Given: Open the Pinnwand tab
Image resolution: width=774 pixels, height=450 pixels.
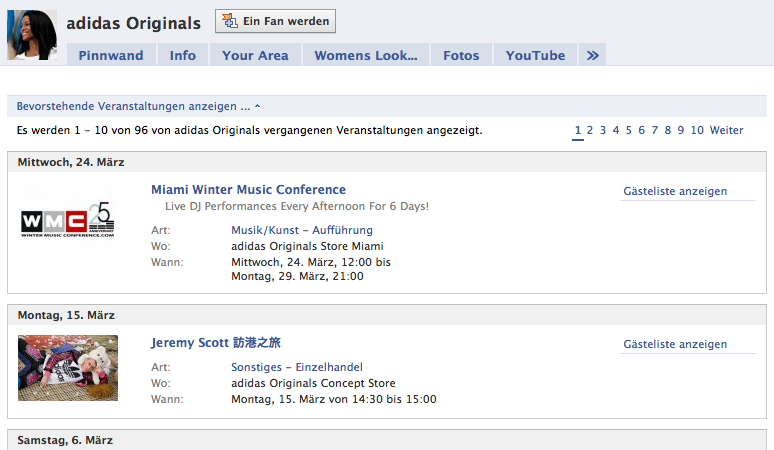Looking at the screenshot, I should [111, 55].
